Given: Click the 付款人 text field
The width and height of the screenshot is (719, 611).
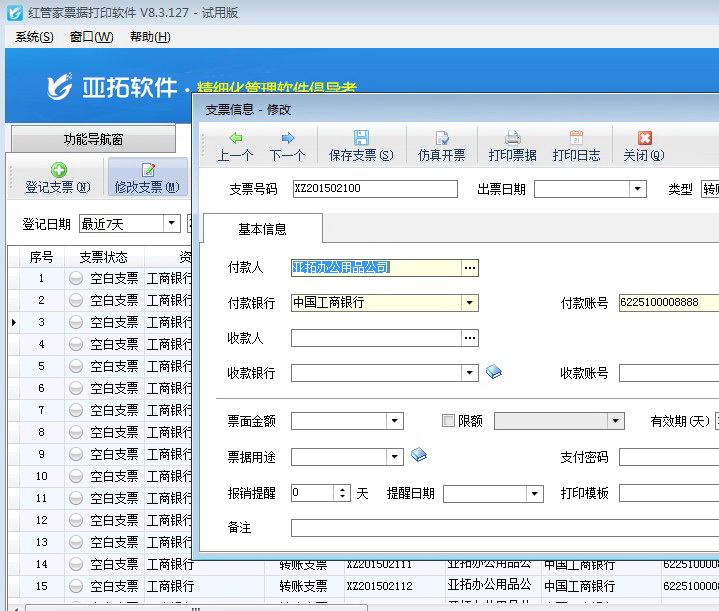Looking at the screenshot, I should point(376,268).
